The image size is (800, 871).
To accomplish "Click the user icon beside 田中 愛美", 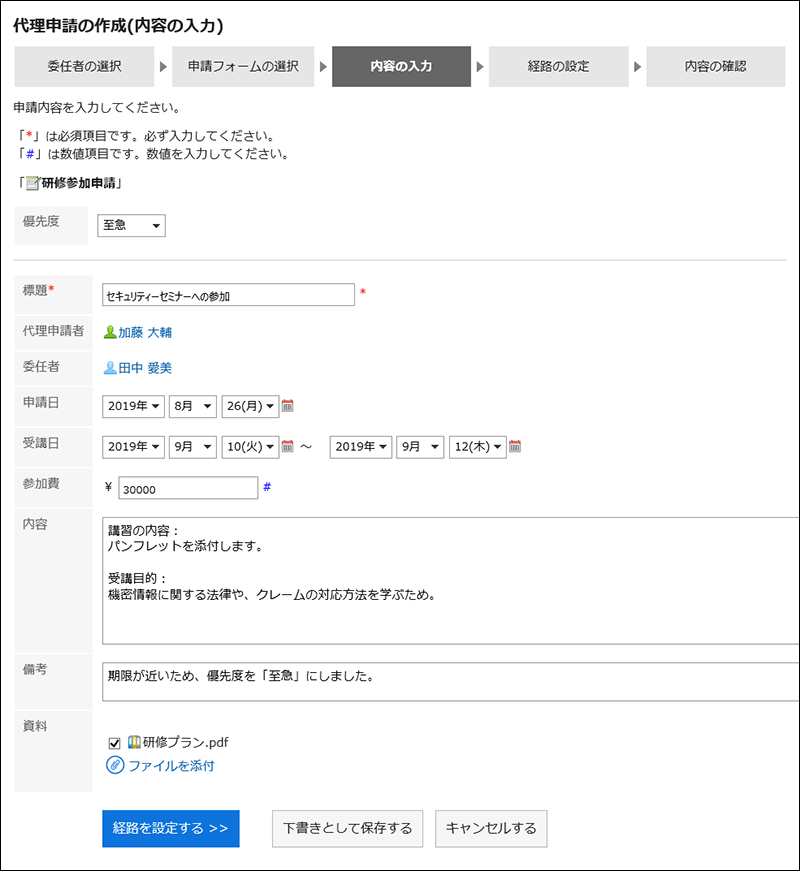I will (110, 368).
